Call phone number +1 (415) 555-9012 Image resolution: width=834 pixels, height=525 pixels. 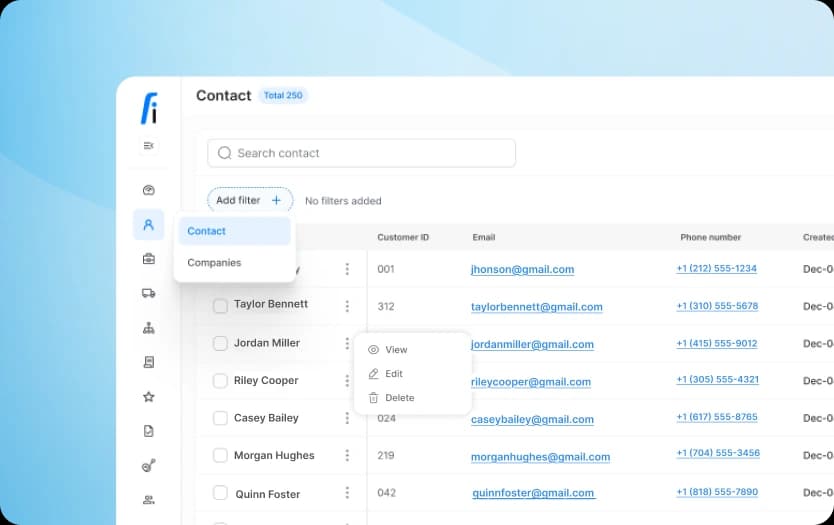[716, 343]
